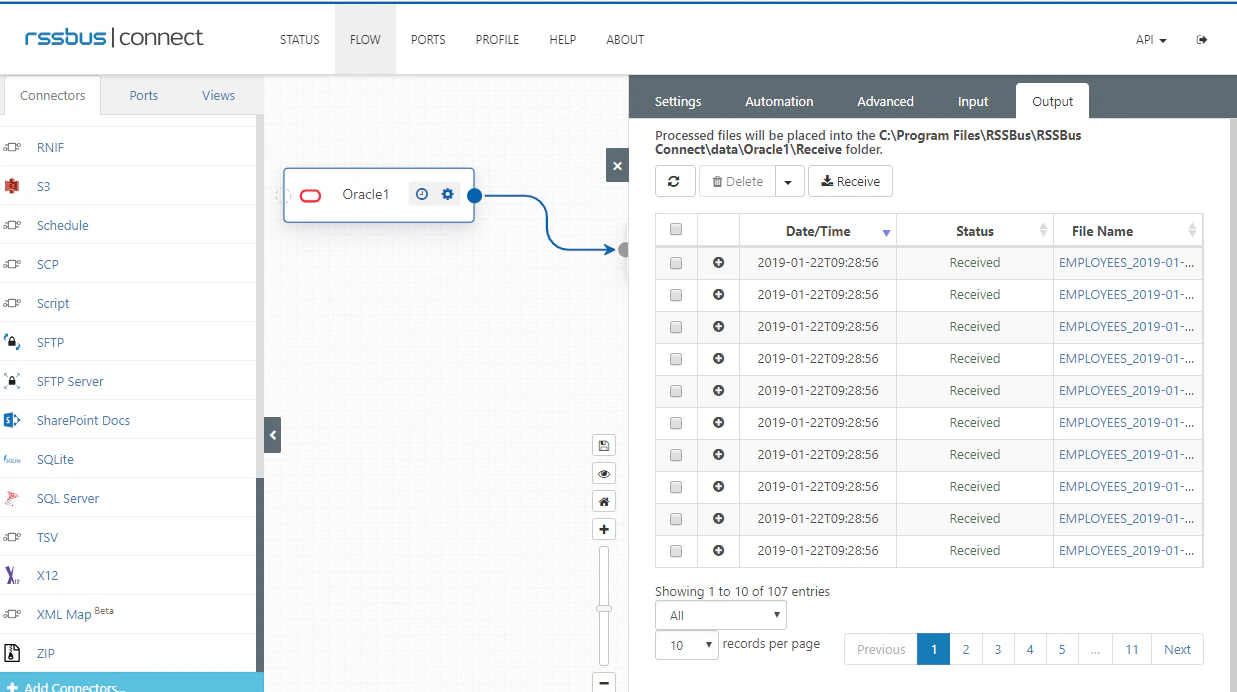Select the ZIP connector icon
The image size is (1237, 692).
[x=12, y=653]
